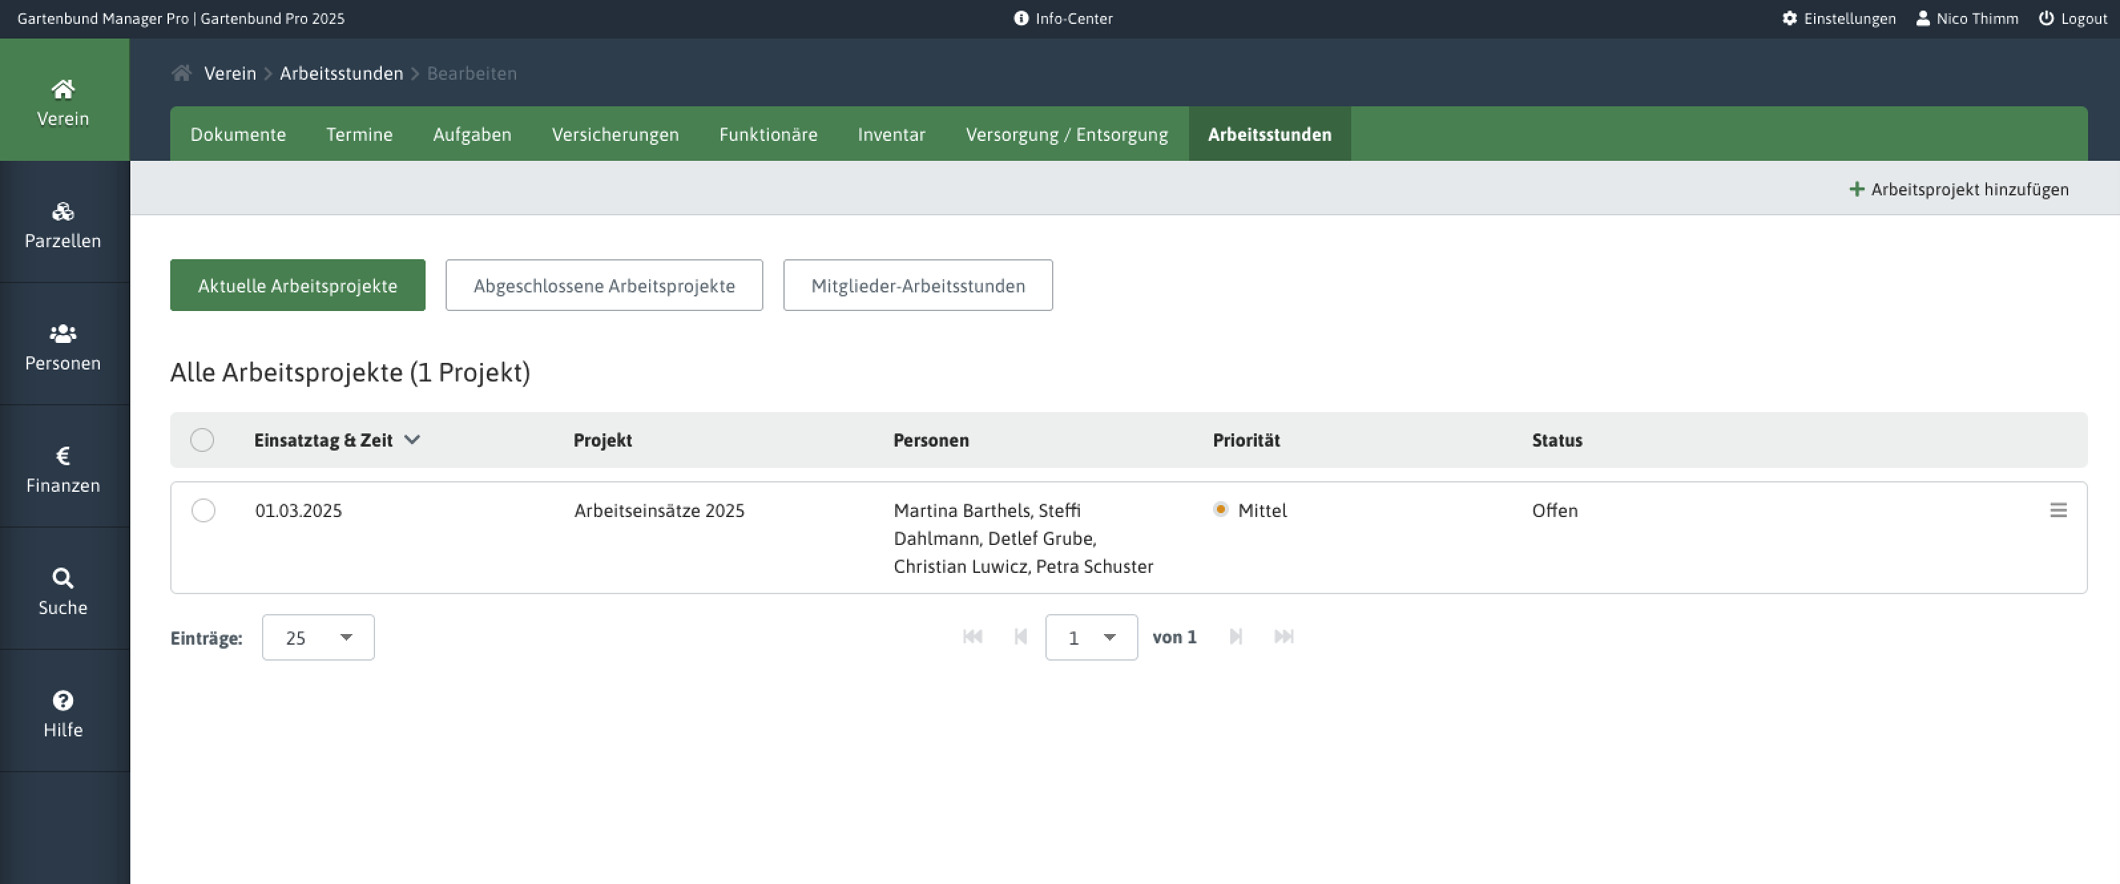Click Arbeitsprojekt hinzufügen plus button
2120x884 pixels.
pyautogui.click(x=1958, y=189)
